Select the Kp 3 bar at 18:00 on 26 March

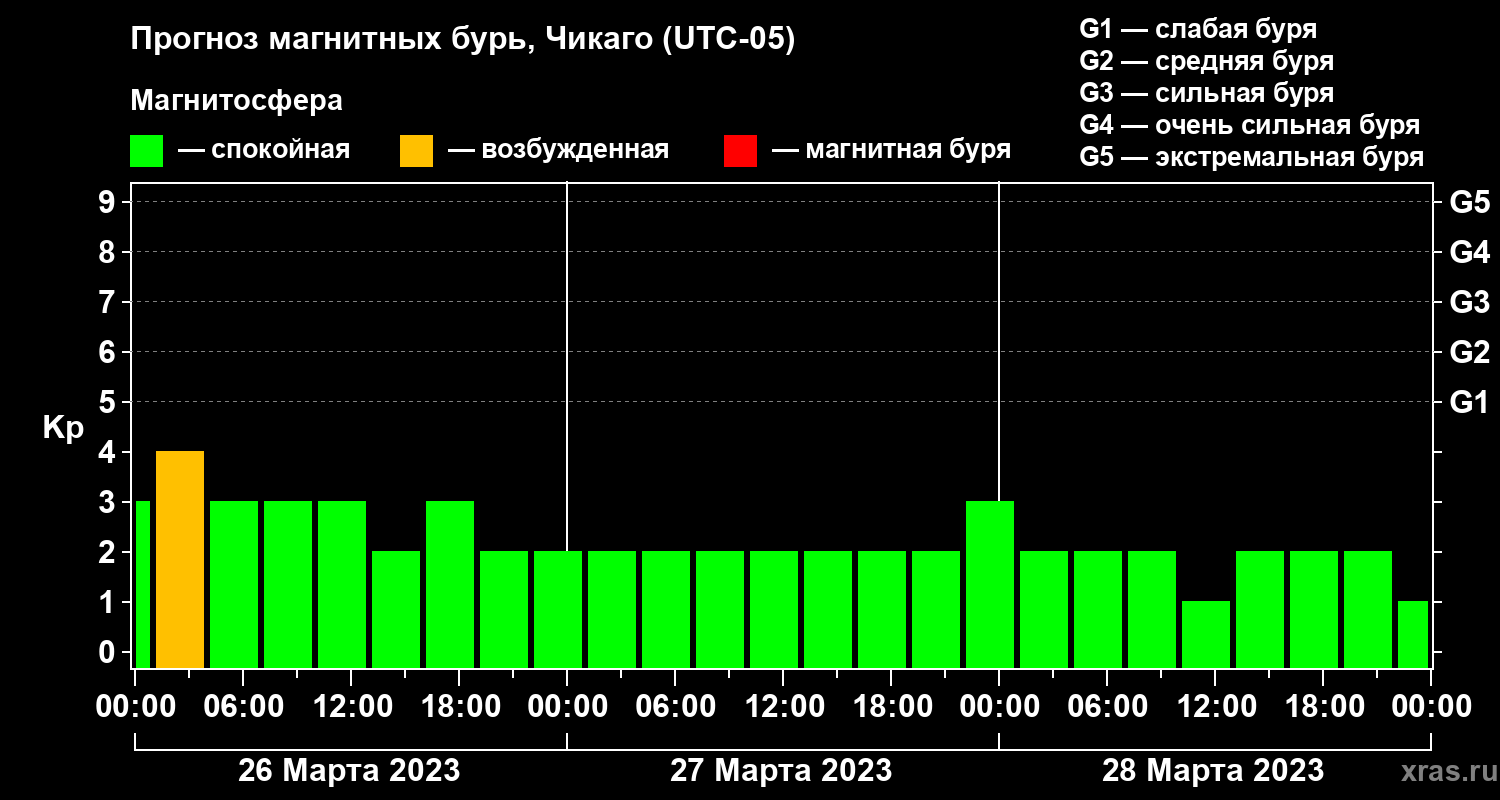click(450, 584)
